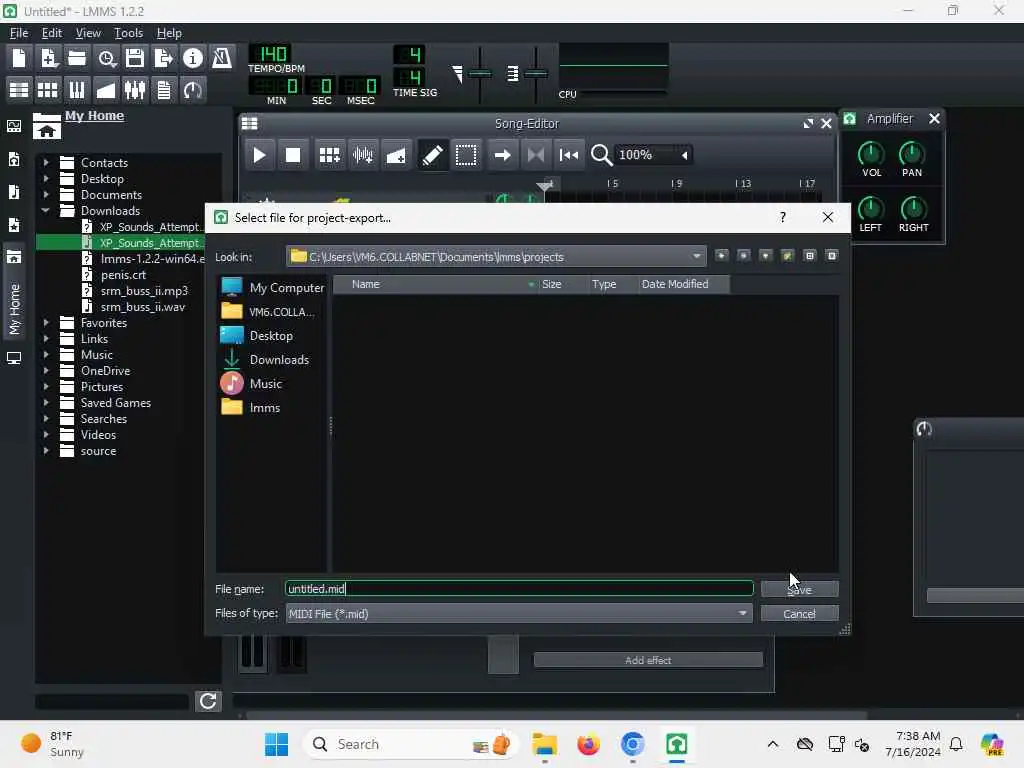Click the save project floppy icon

(135, 59)
